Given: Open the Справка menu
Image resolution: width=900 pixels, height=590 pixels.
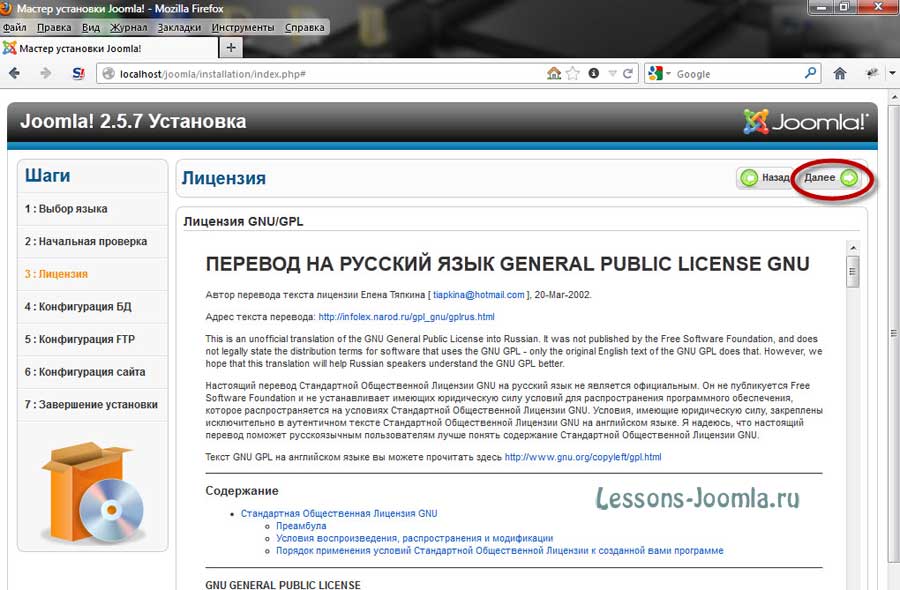Looking at the screenshot, I should pyautogui.click(x=304, y=27).
